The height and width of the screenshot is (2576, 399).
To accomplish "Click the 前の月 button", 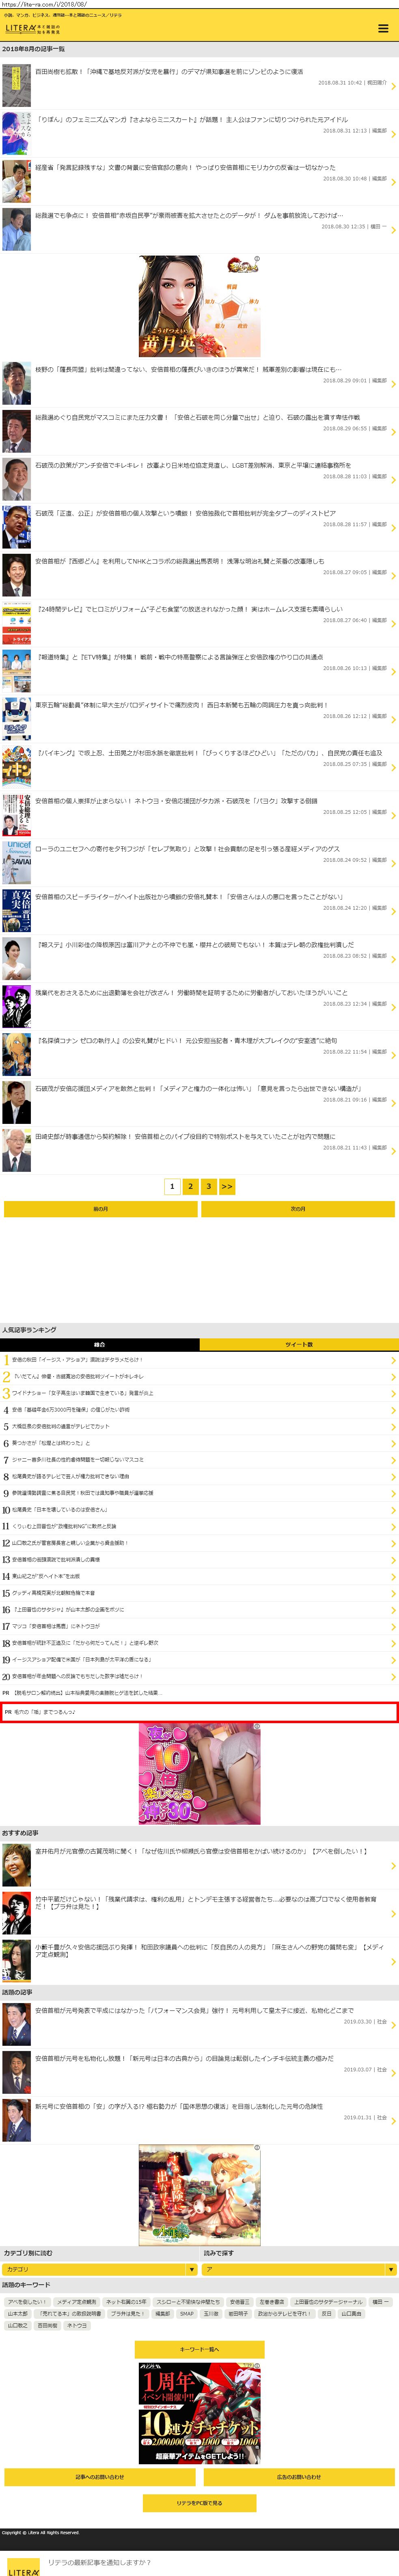I will click(100, 1209).
